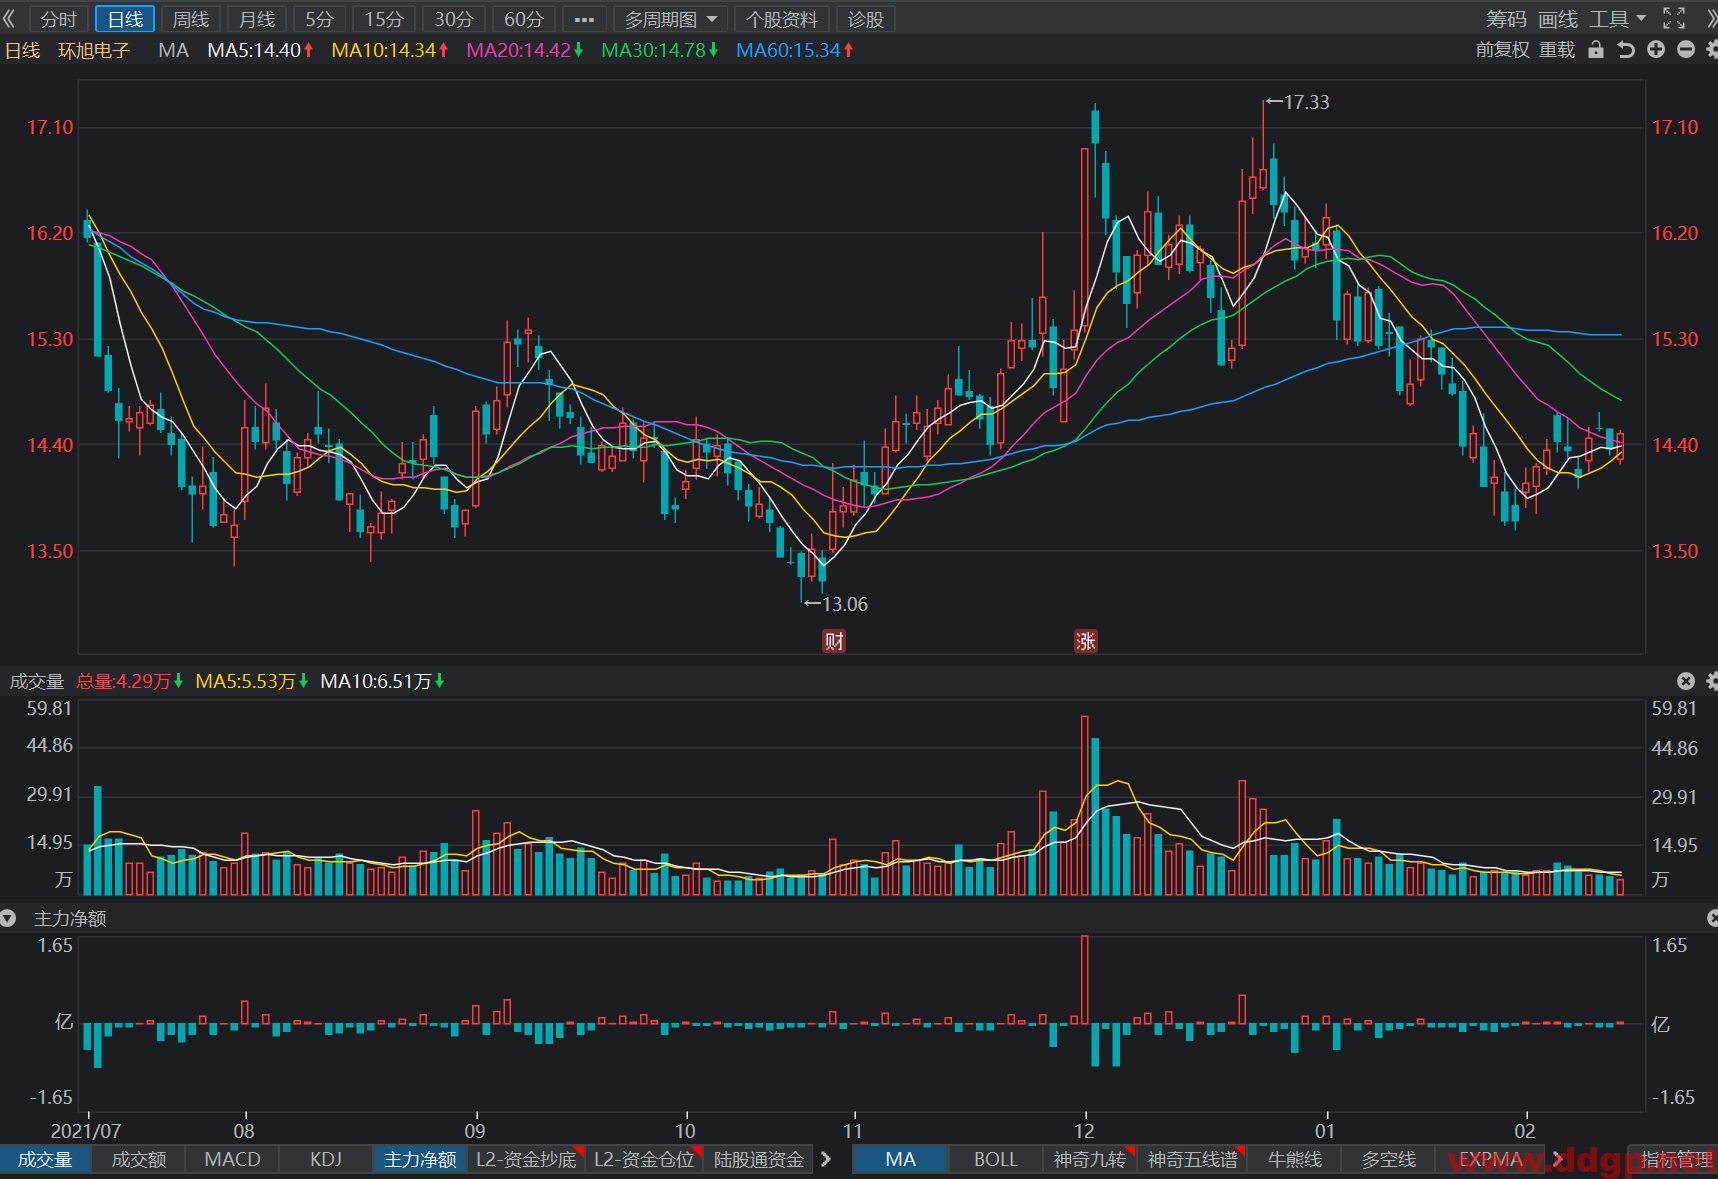Expand the 主力净额 indicator dropdown arrow
This screenshot has width=1718, height=1179.
8,918
